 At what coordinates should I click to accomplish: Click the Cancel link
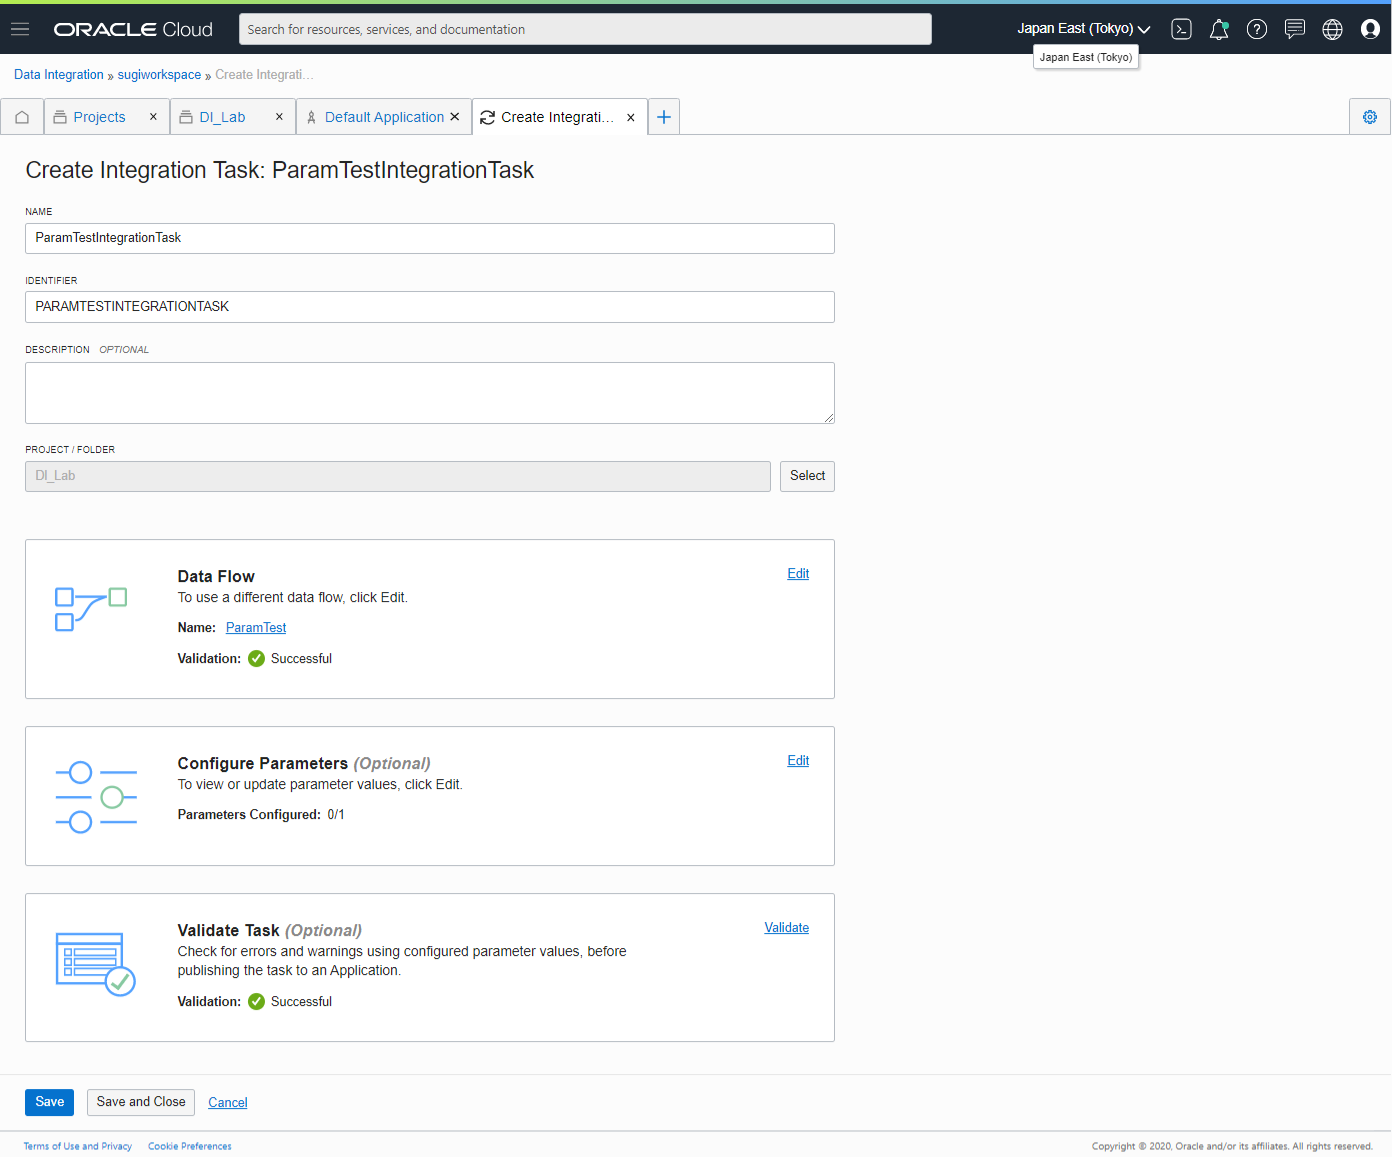[228, 1102]
